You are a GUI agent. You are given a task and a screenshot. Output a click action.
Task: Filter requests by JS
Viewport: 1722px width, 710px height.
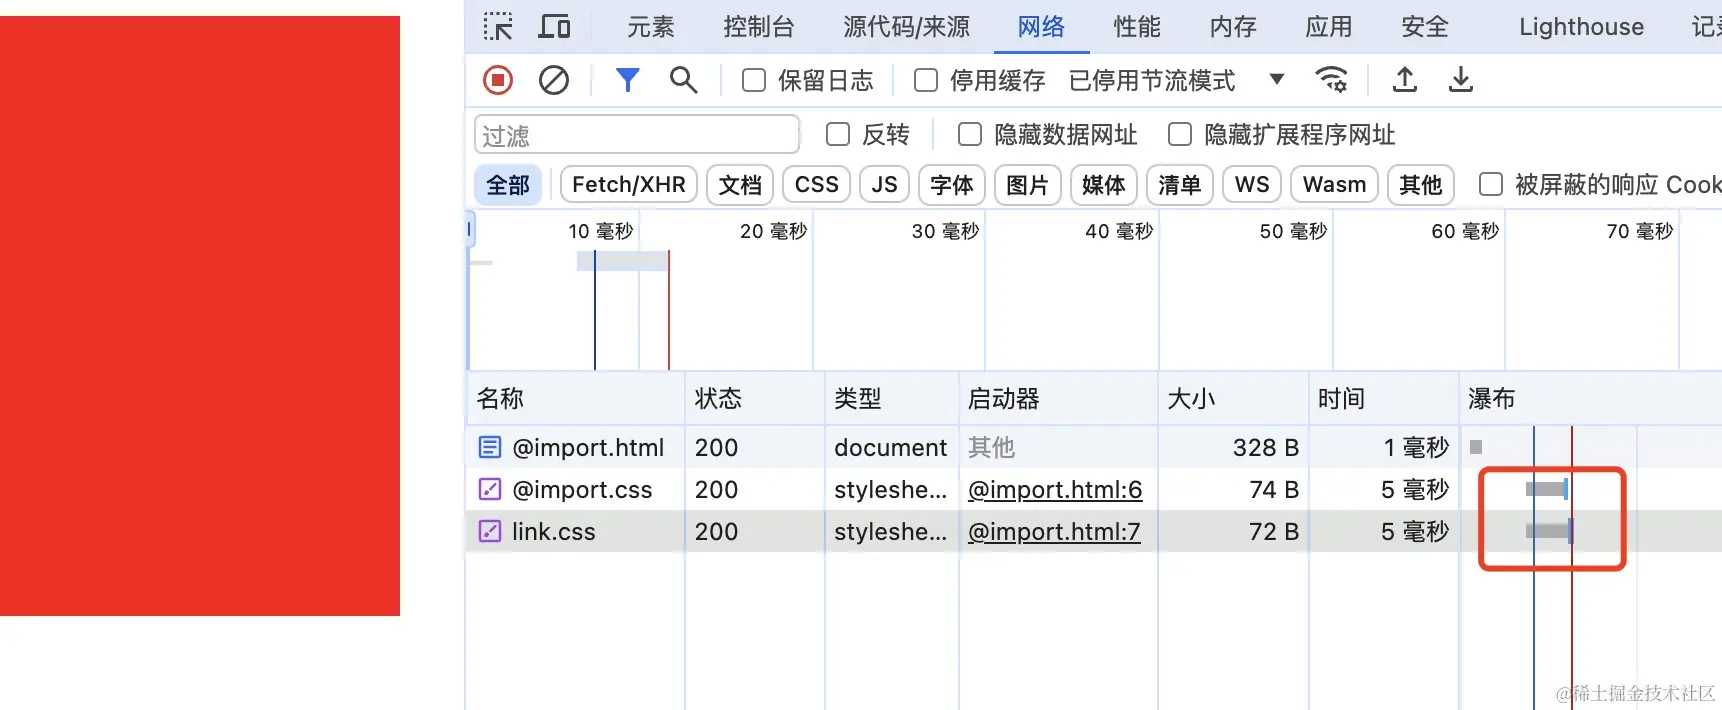pos(884,185)
